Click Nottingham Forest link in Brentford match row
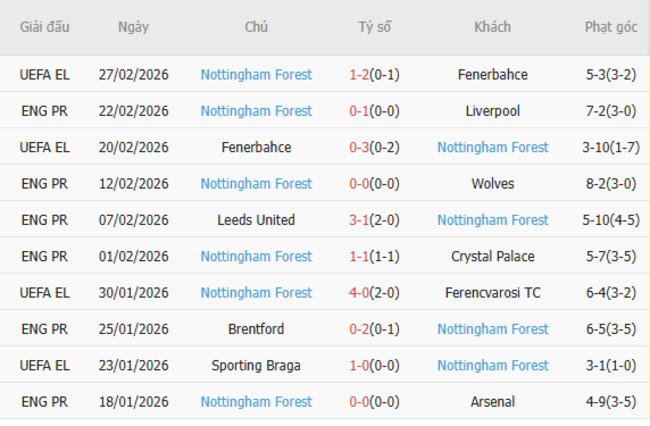The width and height of the screenshot is (650, 426). pos(492,329)
